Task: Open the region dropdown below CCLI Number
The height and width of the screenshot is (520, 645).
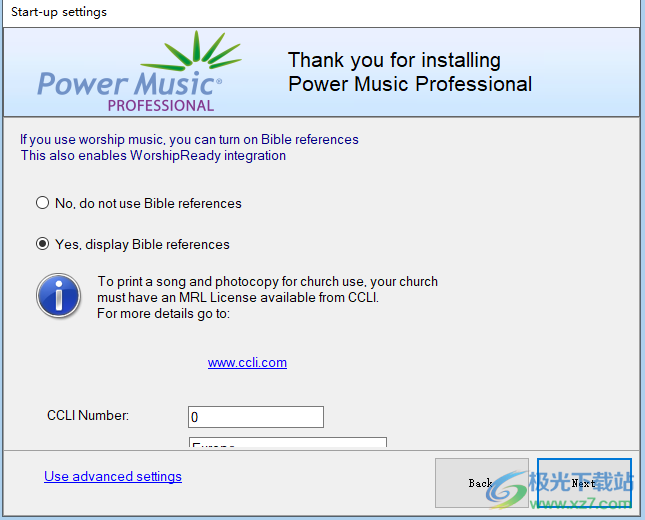Action: 288,443
